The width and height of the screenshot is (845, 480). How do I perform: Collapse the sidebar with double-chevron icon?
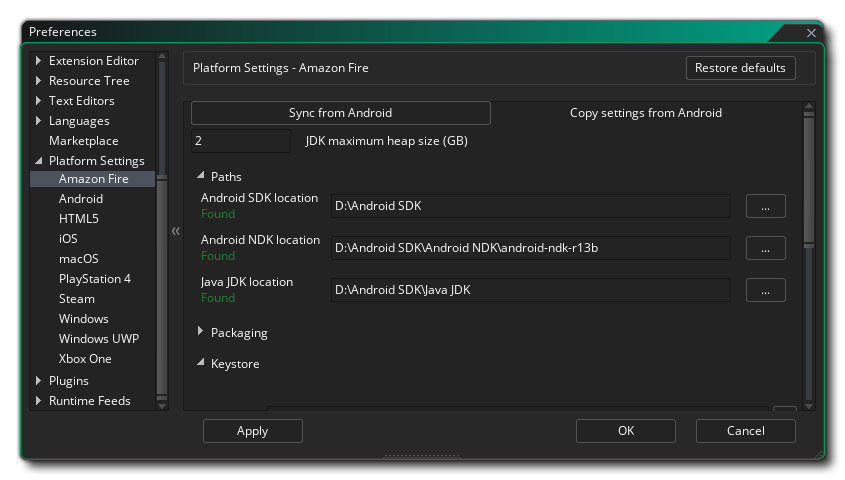[x=176, y=231]
